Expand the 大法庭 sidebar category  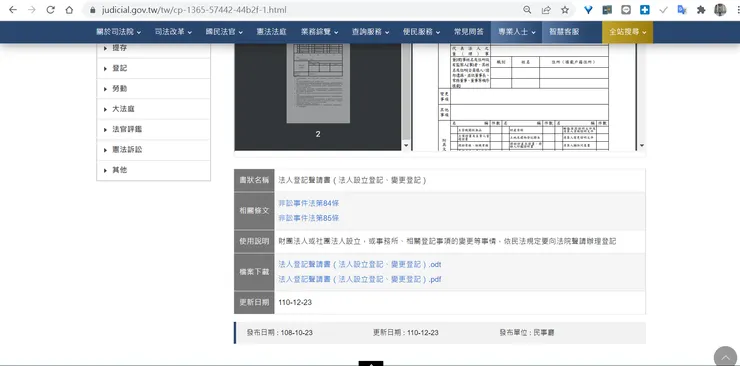pyautogui.click(x=153, y=109)
